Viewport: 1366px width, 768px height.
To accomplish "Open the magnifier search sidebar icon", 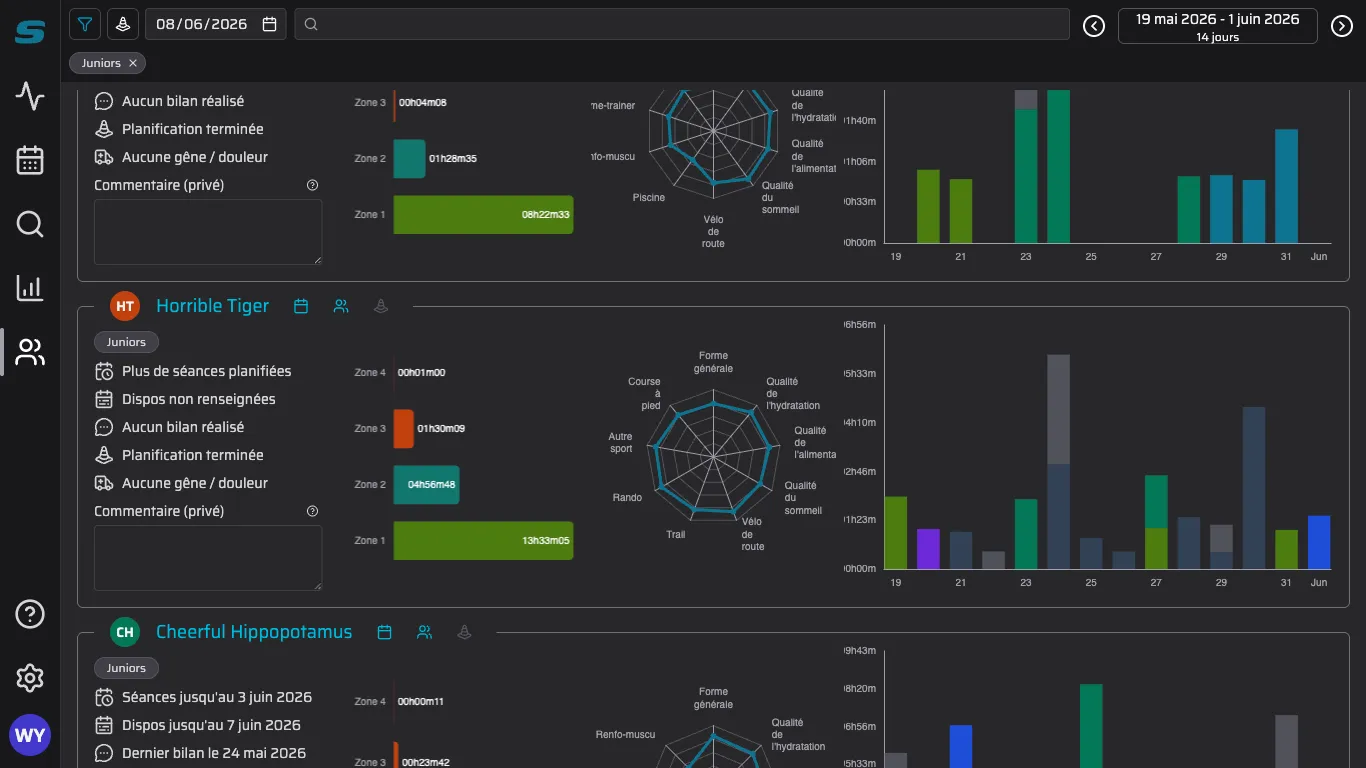I will click(30, 224).
